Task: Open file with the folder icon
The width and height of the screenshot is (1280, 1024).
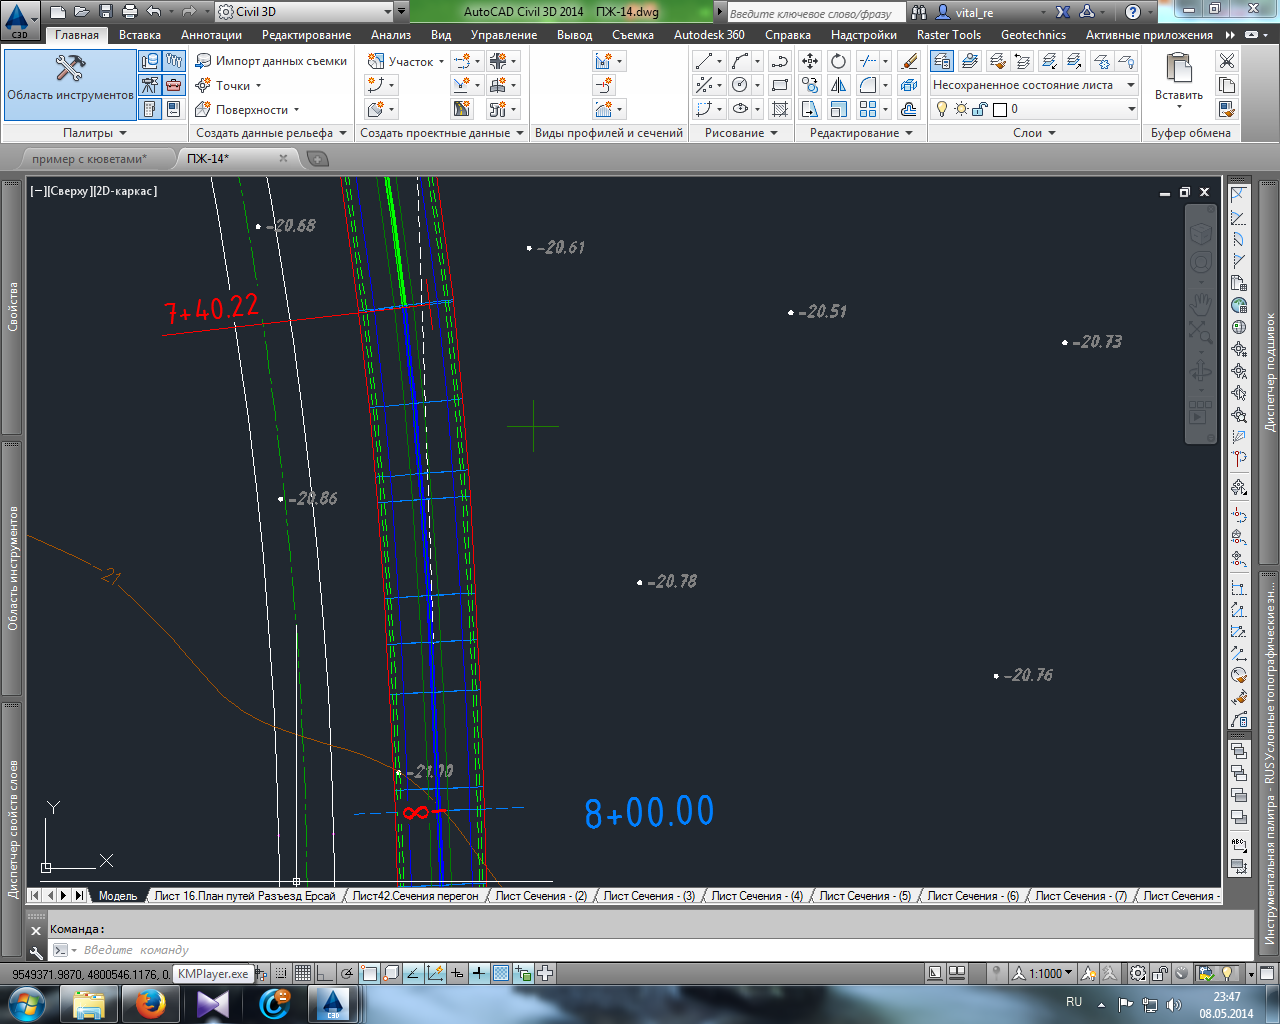Action: [x=81, y=12]
